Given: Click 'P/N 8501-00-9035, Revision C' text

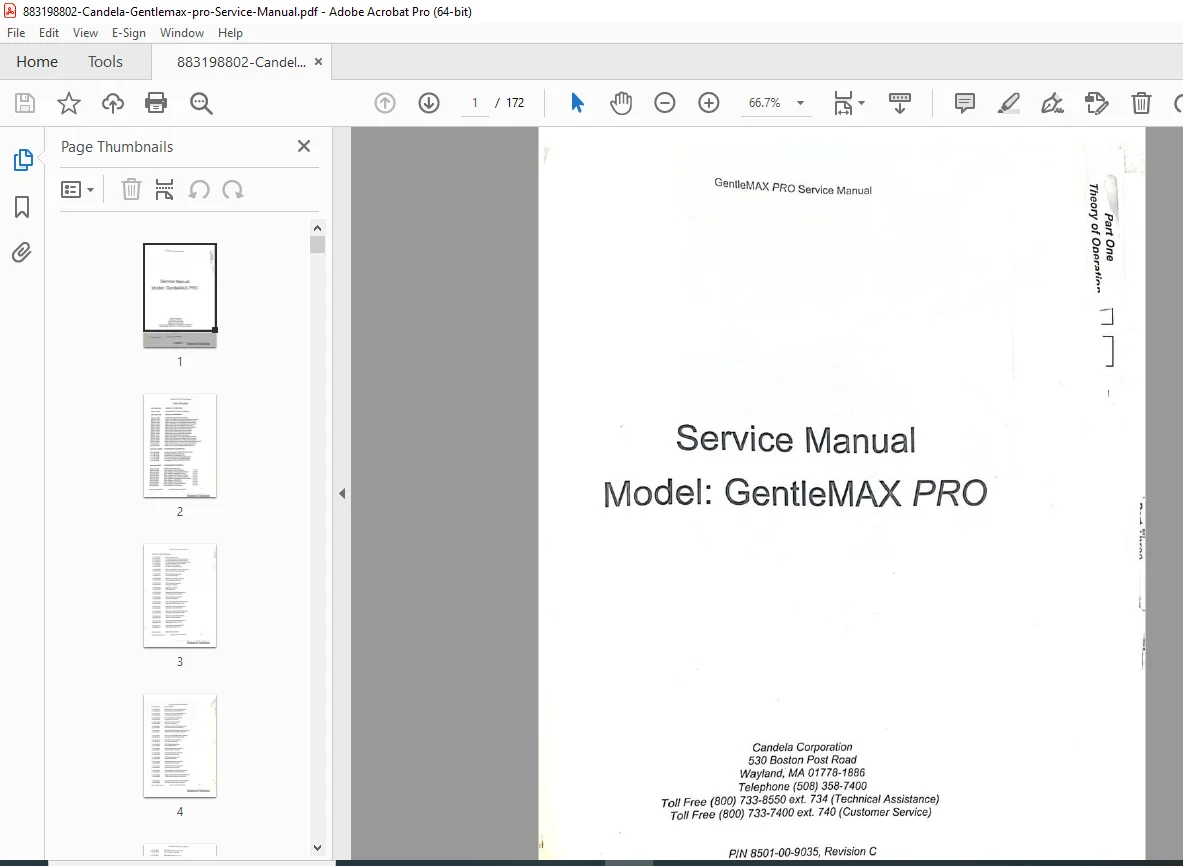Looking at the screenshot, I should [802, 852].
